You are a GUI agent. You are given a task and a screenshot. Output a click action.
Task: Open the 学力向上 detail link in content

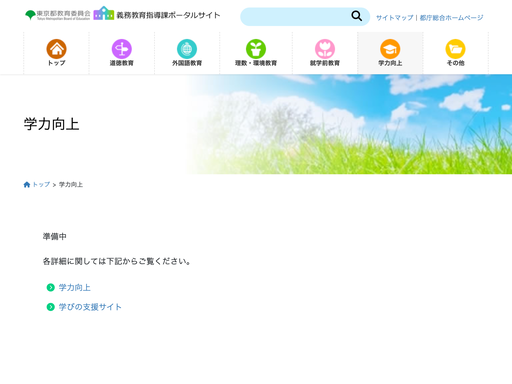(75, 287)
